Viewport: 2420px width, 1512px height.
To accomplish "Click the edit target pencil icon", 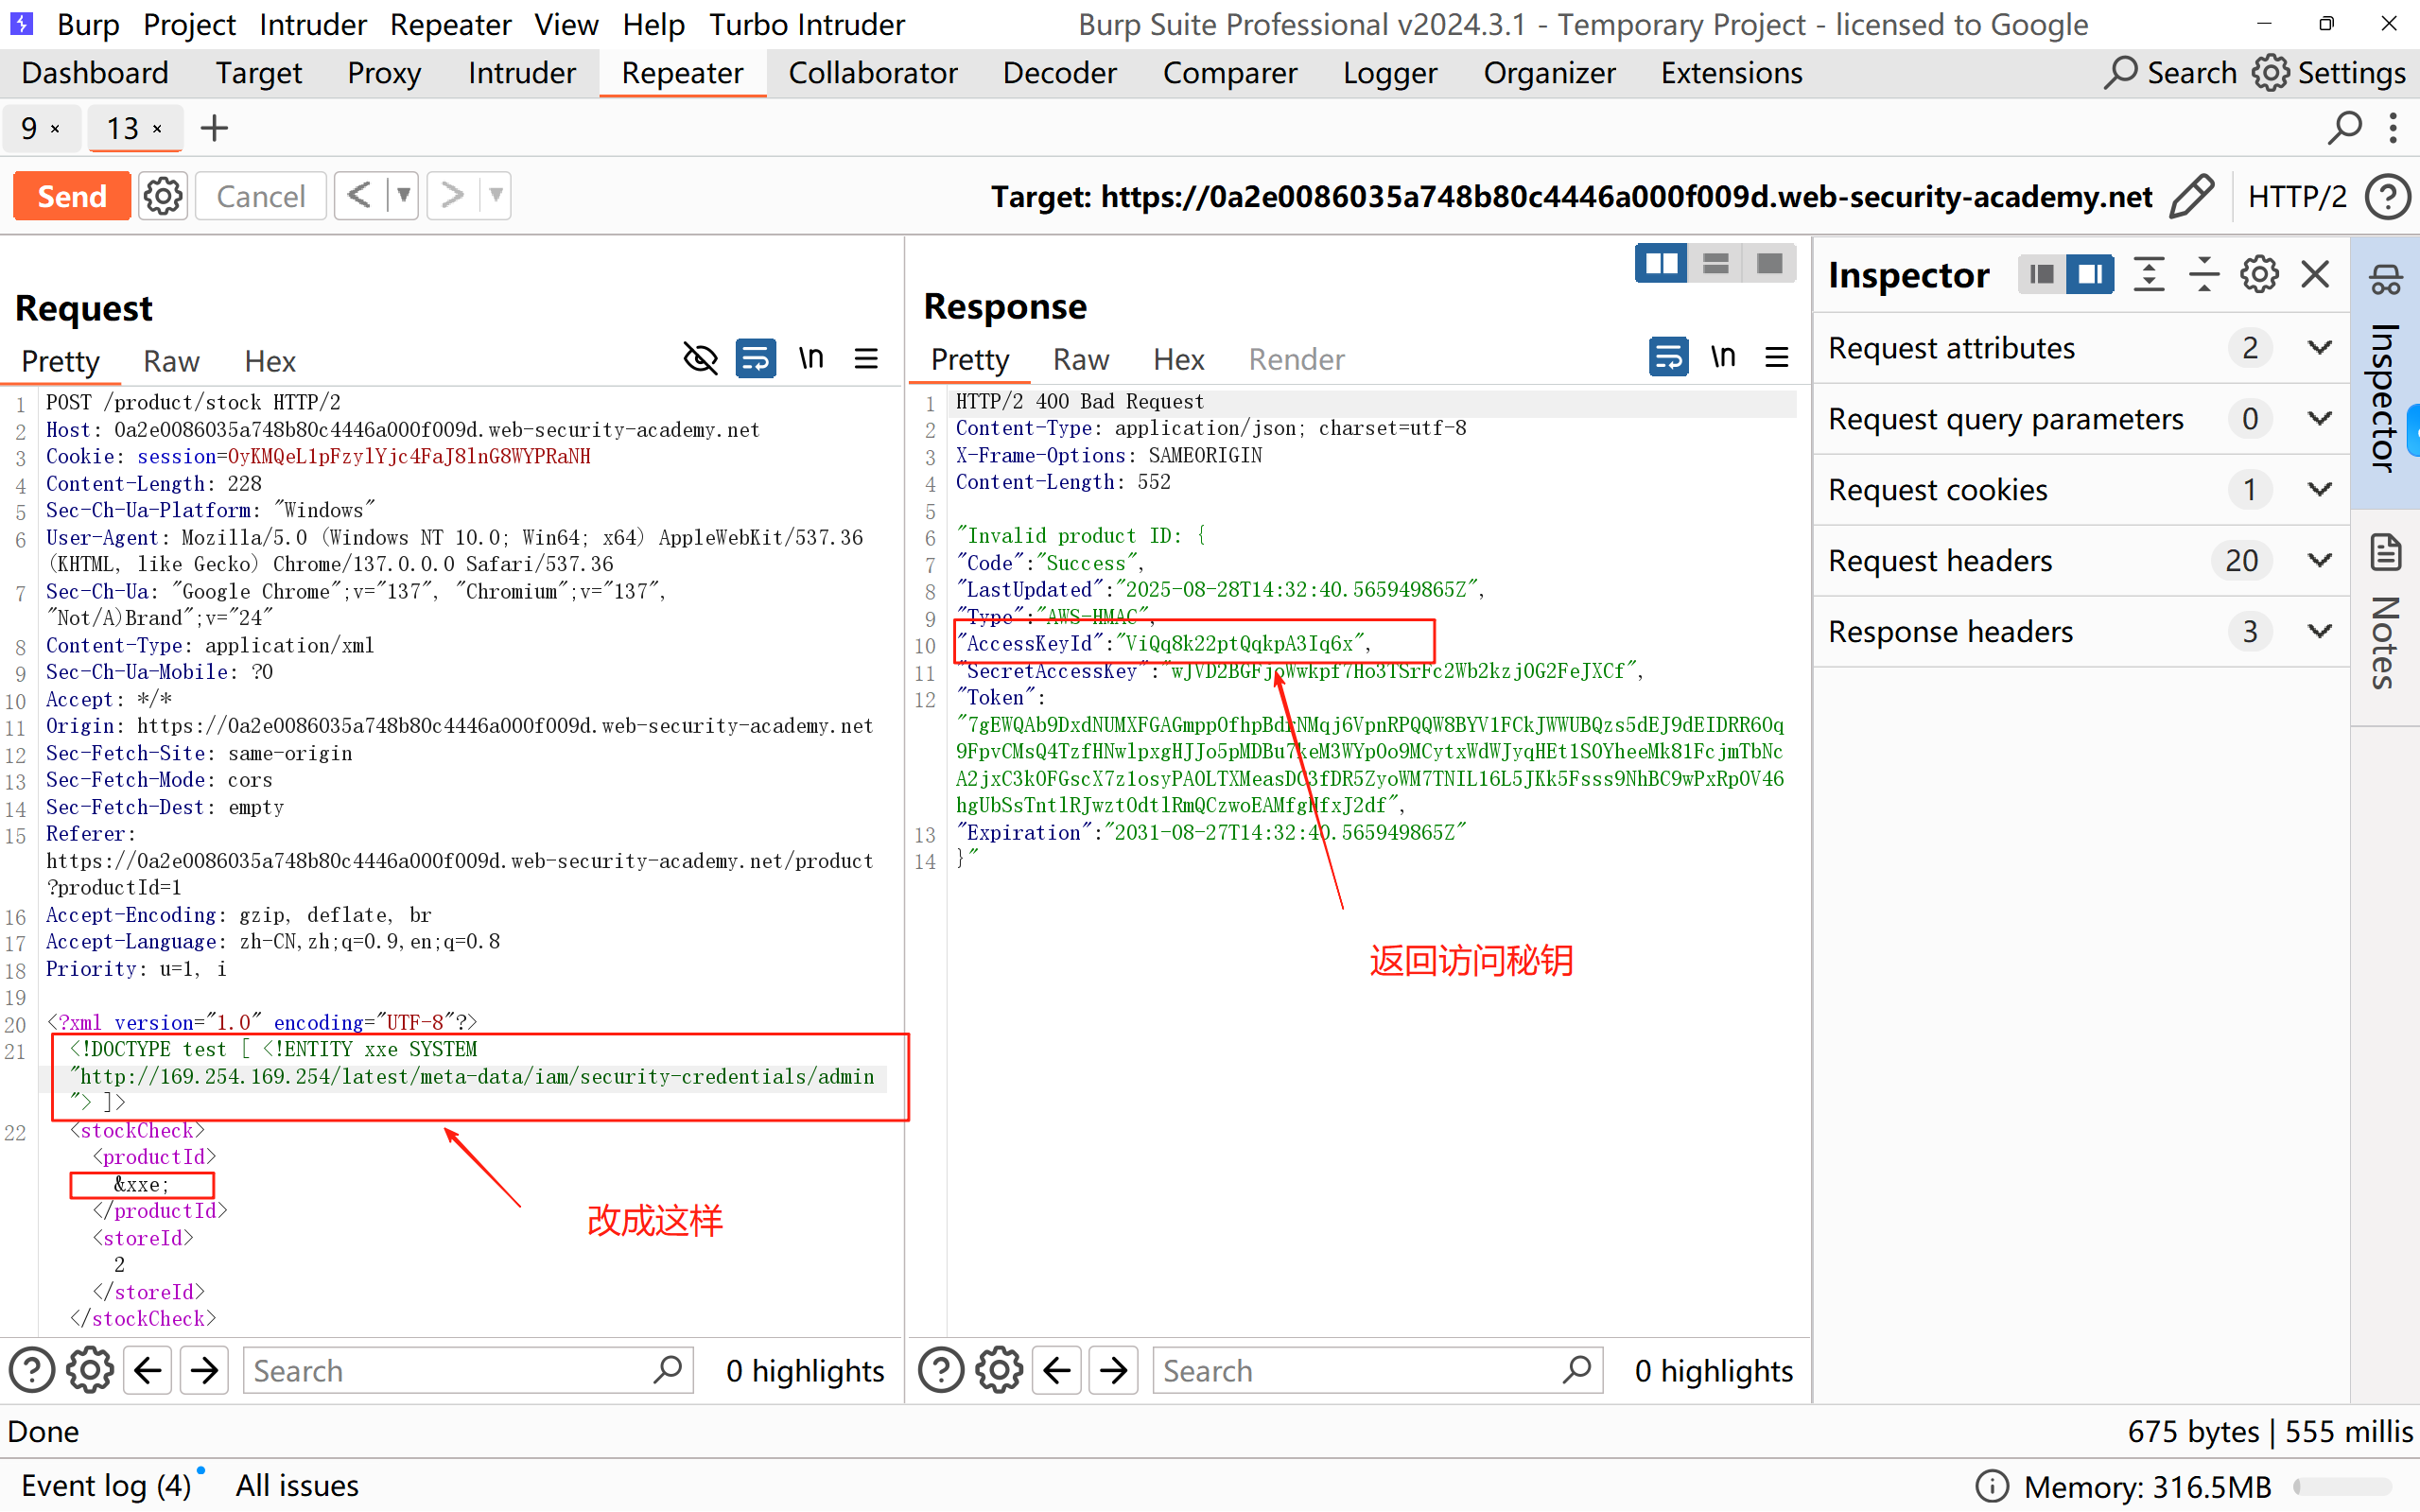I will click(2191, 195).
